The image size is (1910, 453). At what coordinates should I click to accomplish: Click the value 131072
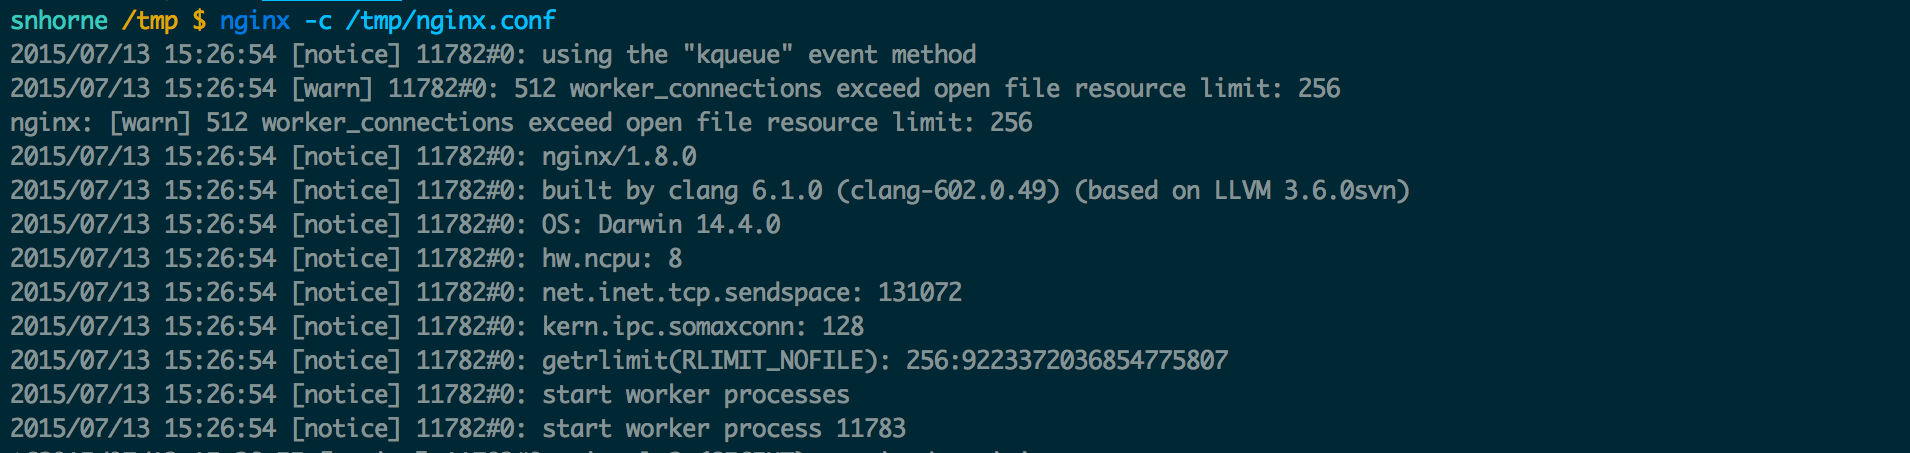(919, 293)
